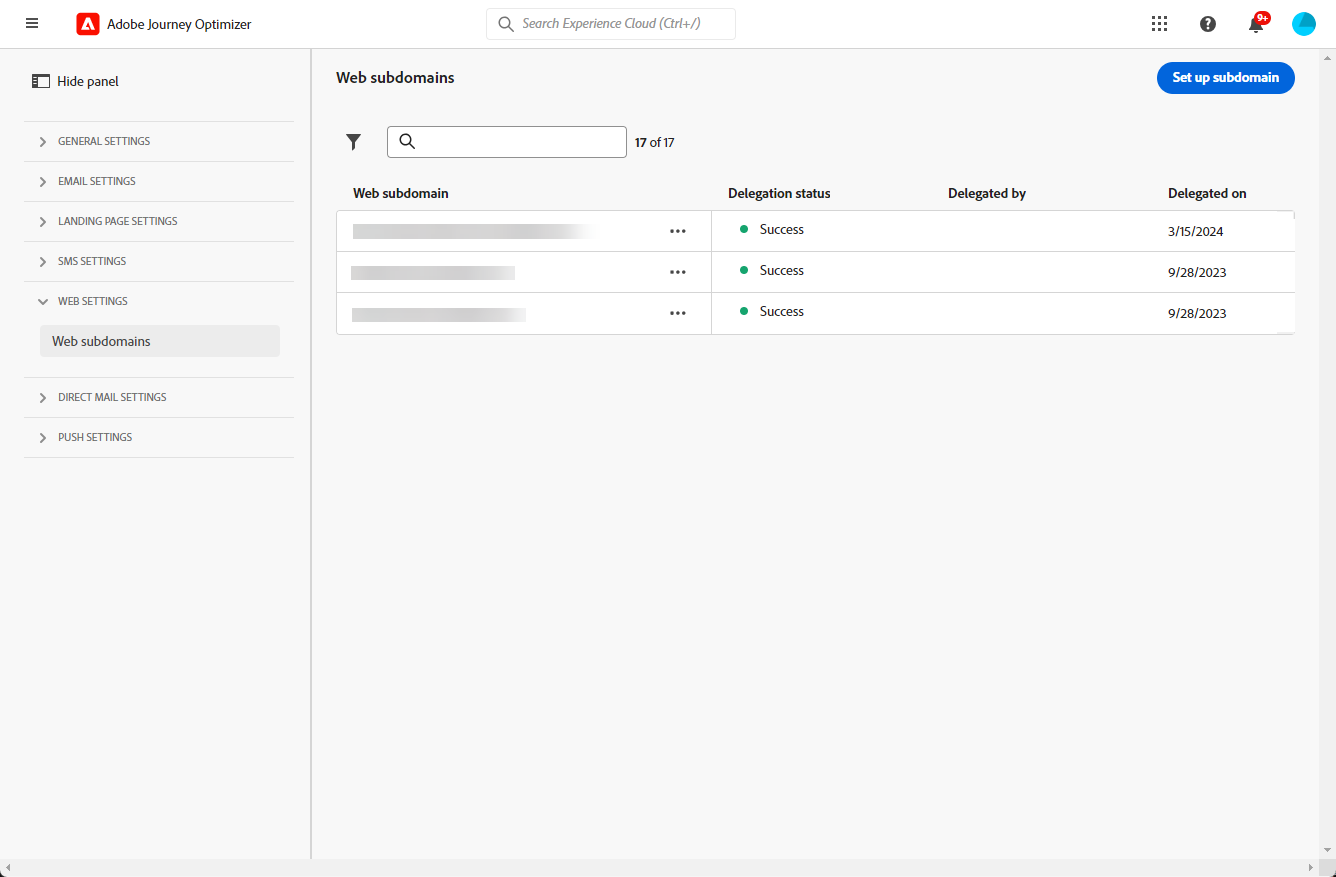Open the help question mark icon
Screen dimensions: 1336x877
pyautogui.click(x=1207, y=24)
